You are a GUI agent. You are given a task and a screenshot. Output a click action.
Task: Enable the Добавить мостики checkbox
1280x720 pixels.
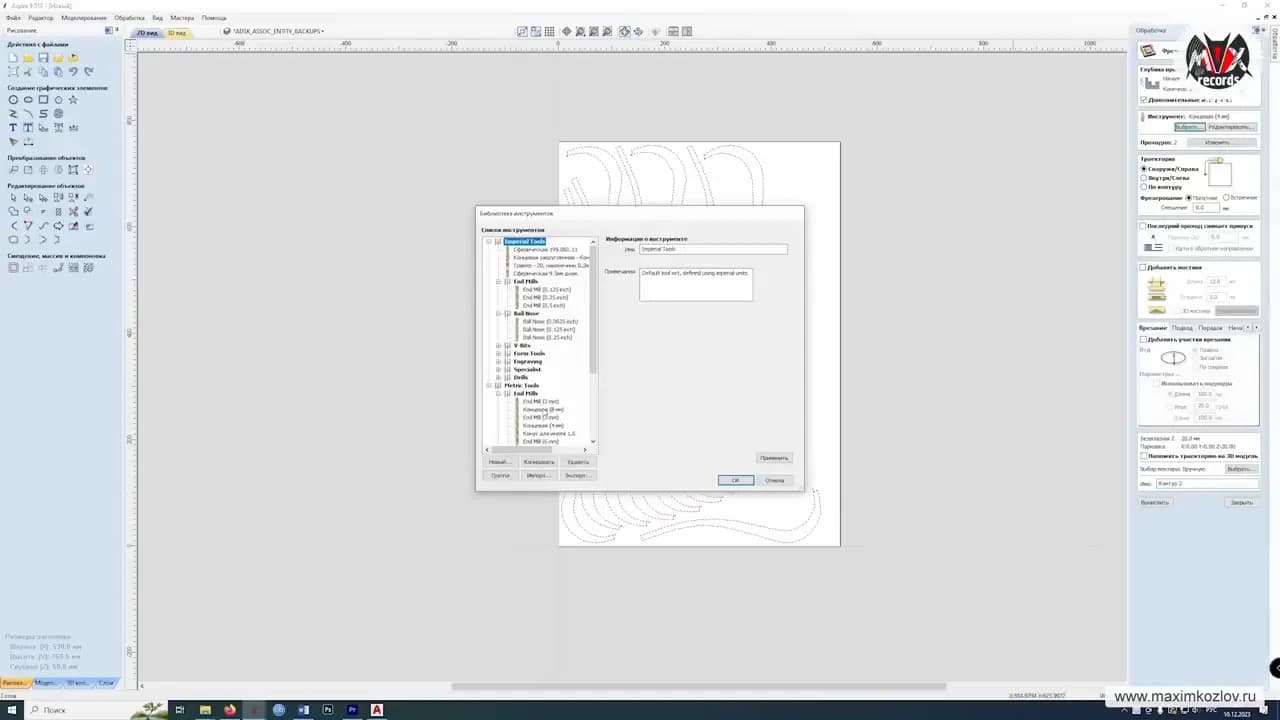click(x=1144, y=267)
